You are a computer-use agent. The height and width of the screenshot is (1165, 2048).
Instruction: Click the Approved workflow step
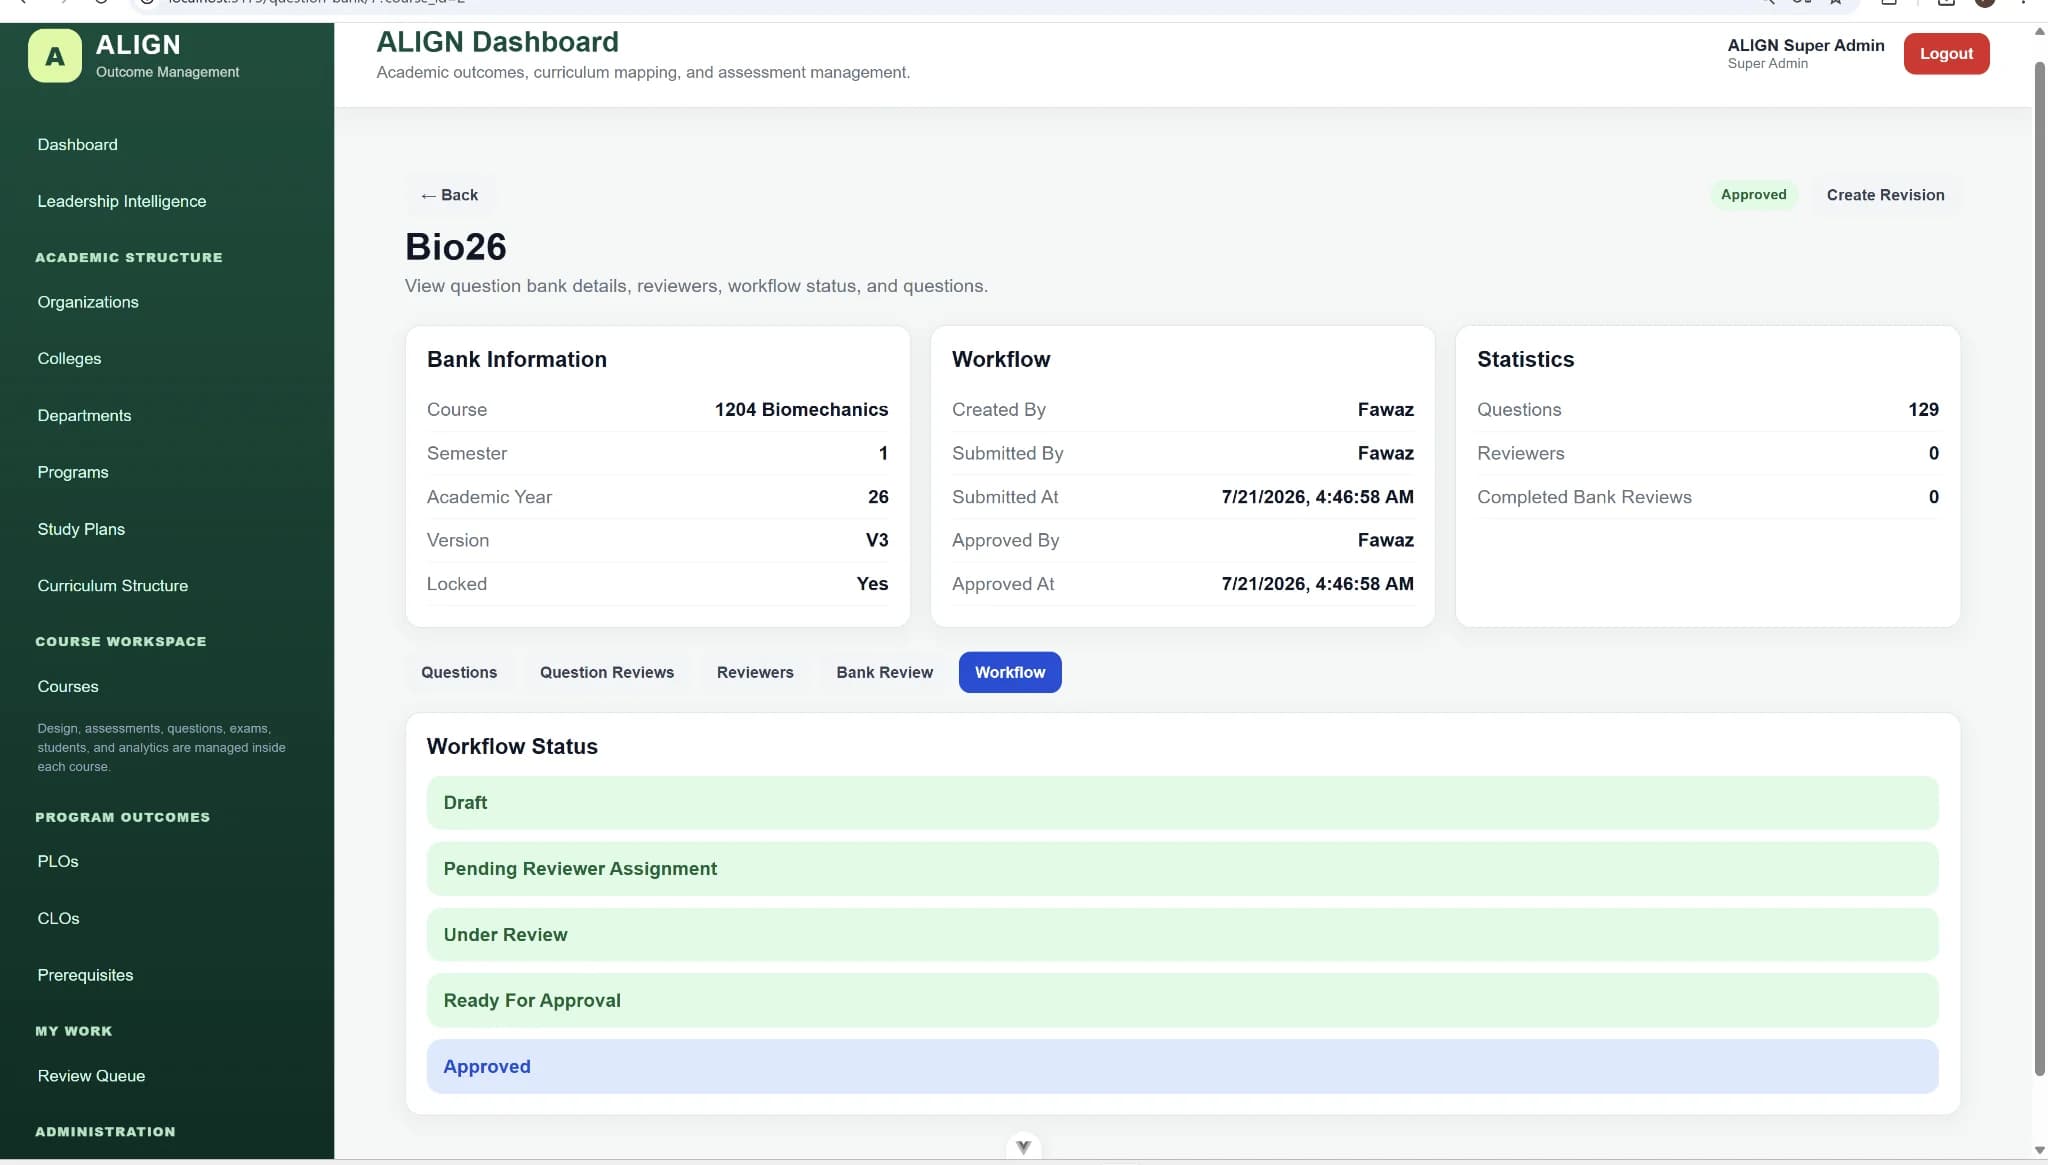(1182, 1067)
